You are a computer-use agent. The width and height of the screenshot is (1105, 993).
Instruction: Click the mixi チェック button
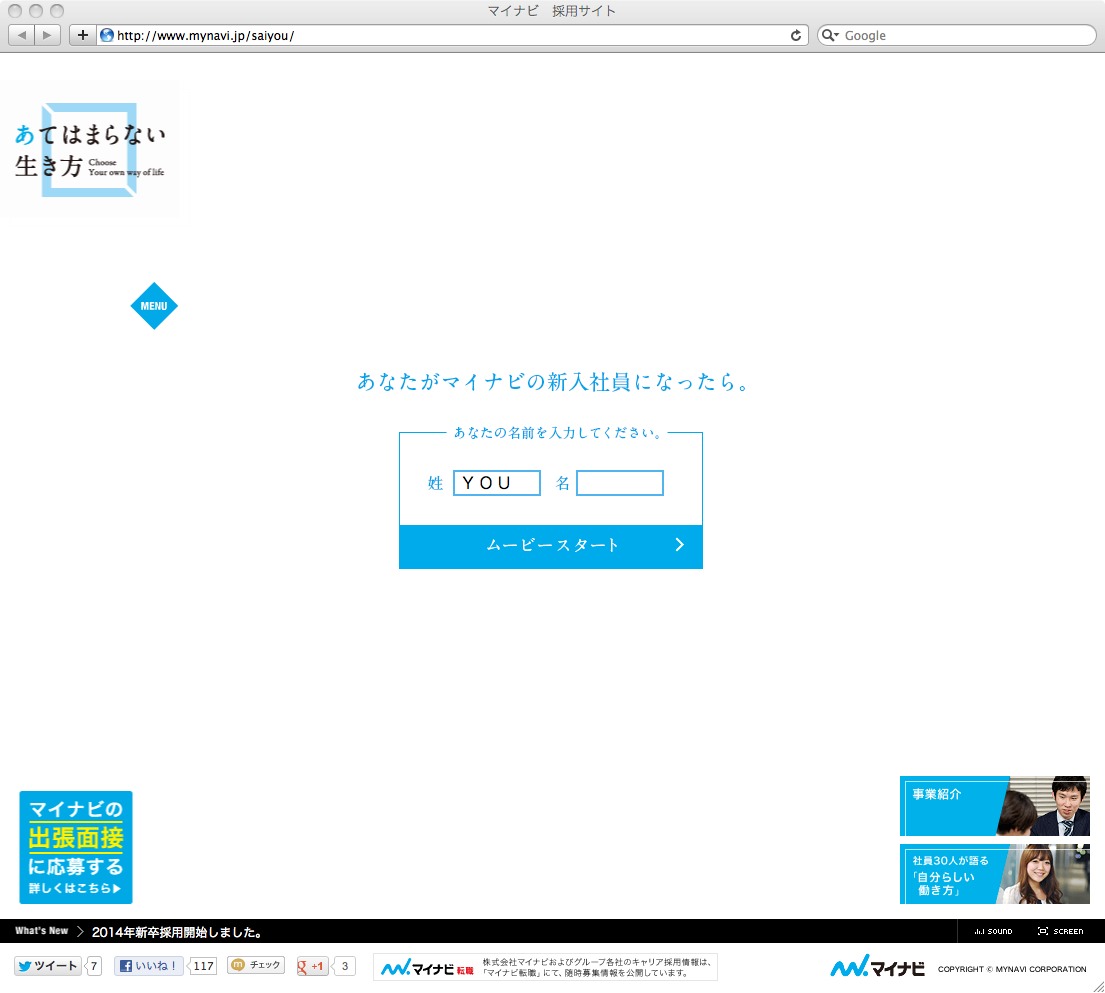click(256, 965)
